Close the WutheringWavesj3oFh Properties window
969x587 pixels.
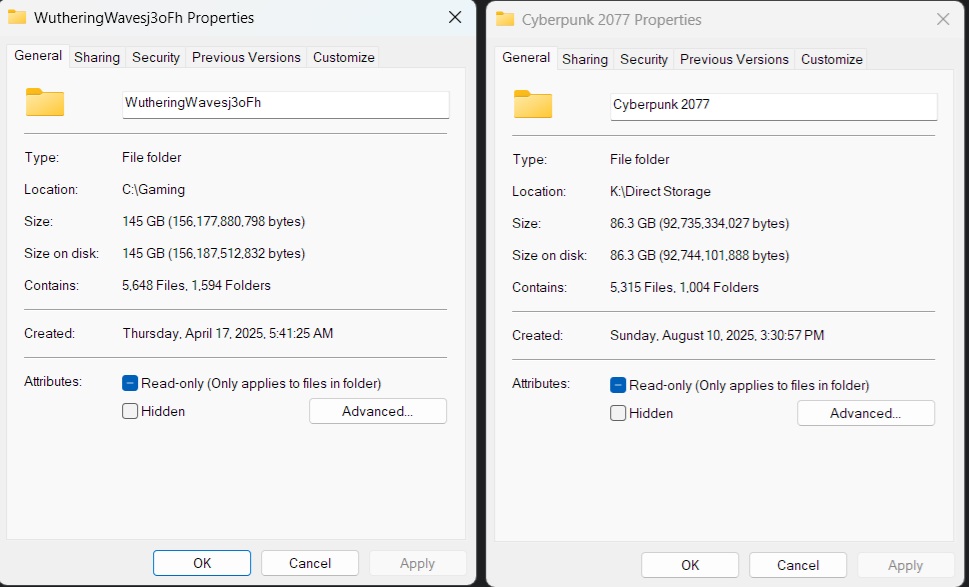pyautogui.click(x=455, y=17)
